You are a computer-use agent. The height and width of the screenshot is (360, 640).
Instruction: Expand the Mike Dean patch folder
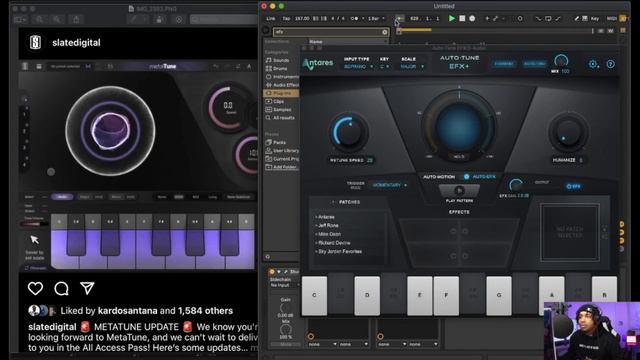coord(328,234)
